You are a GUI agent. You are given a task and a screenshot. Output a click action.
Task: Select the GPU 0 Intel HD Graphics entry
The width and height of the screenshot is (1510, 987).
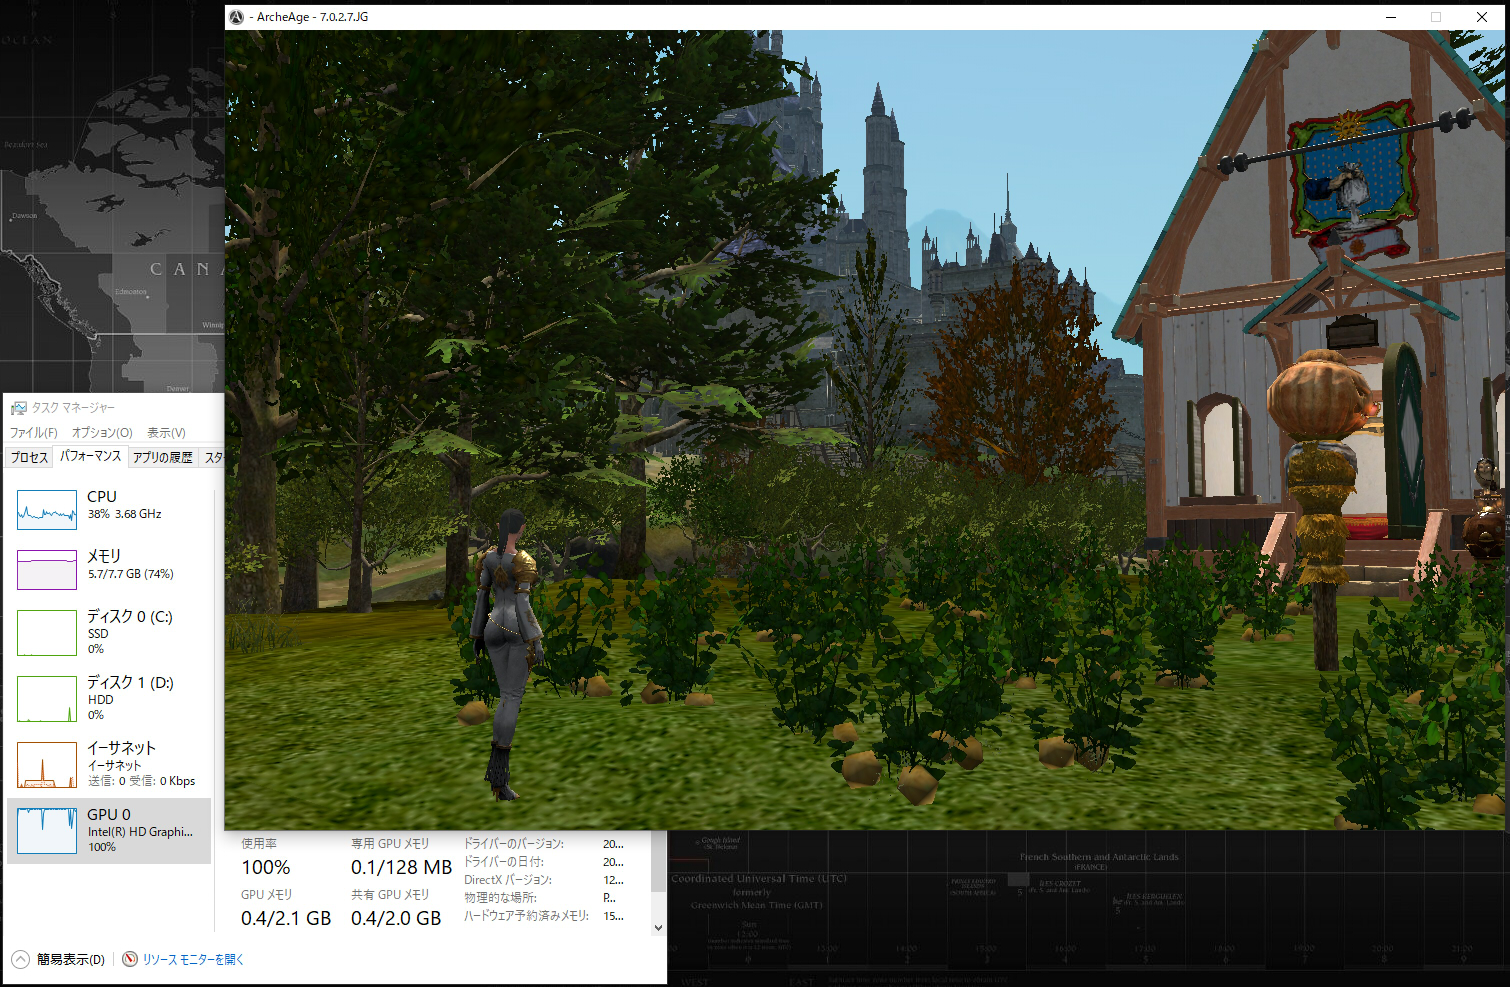point(109,830)
